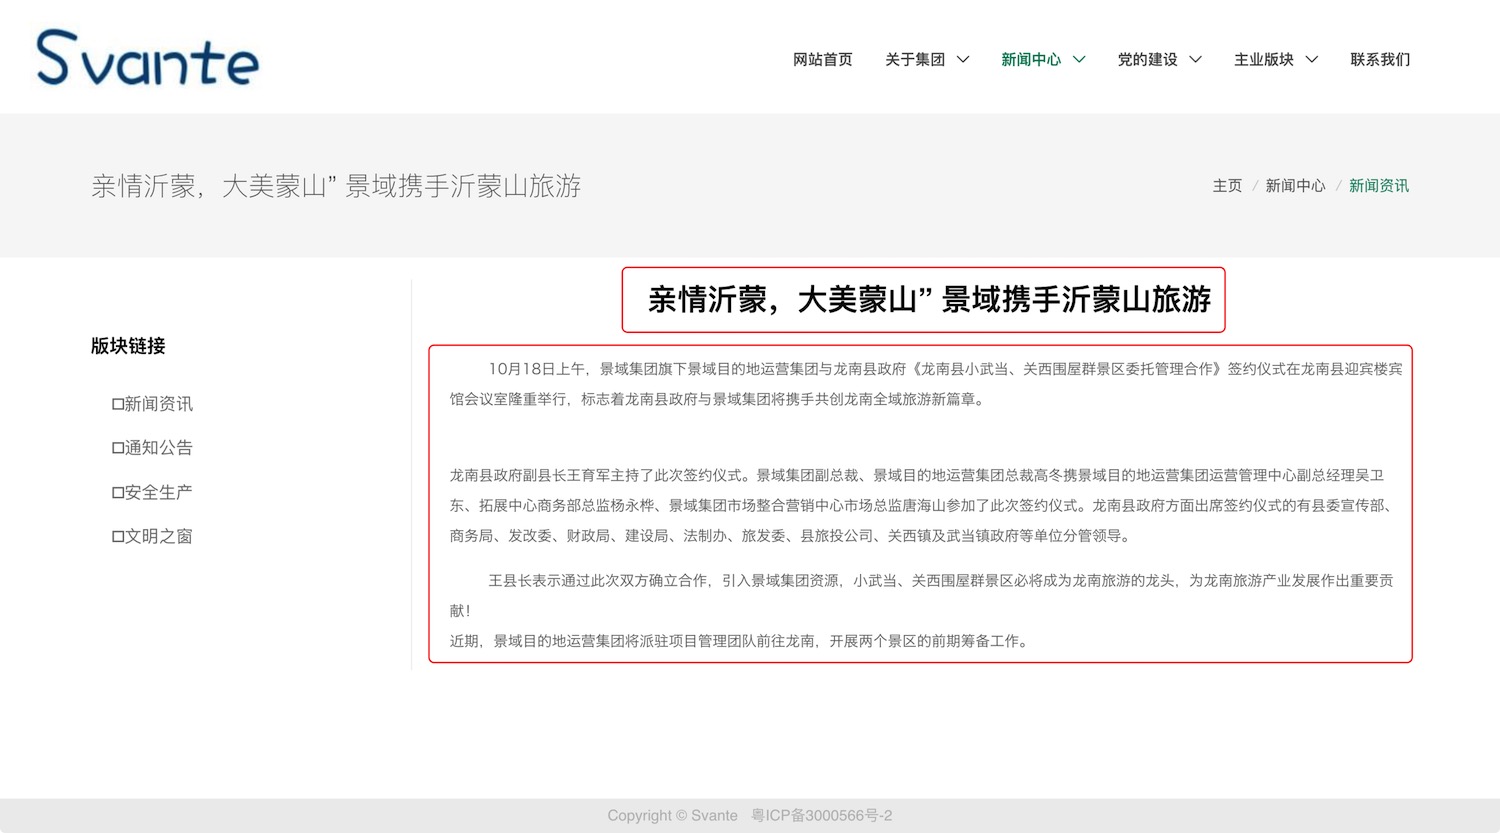Click 主页 breadcrumb link
The image size is (1500, 833).
1227,186
